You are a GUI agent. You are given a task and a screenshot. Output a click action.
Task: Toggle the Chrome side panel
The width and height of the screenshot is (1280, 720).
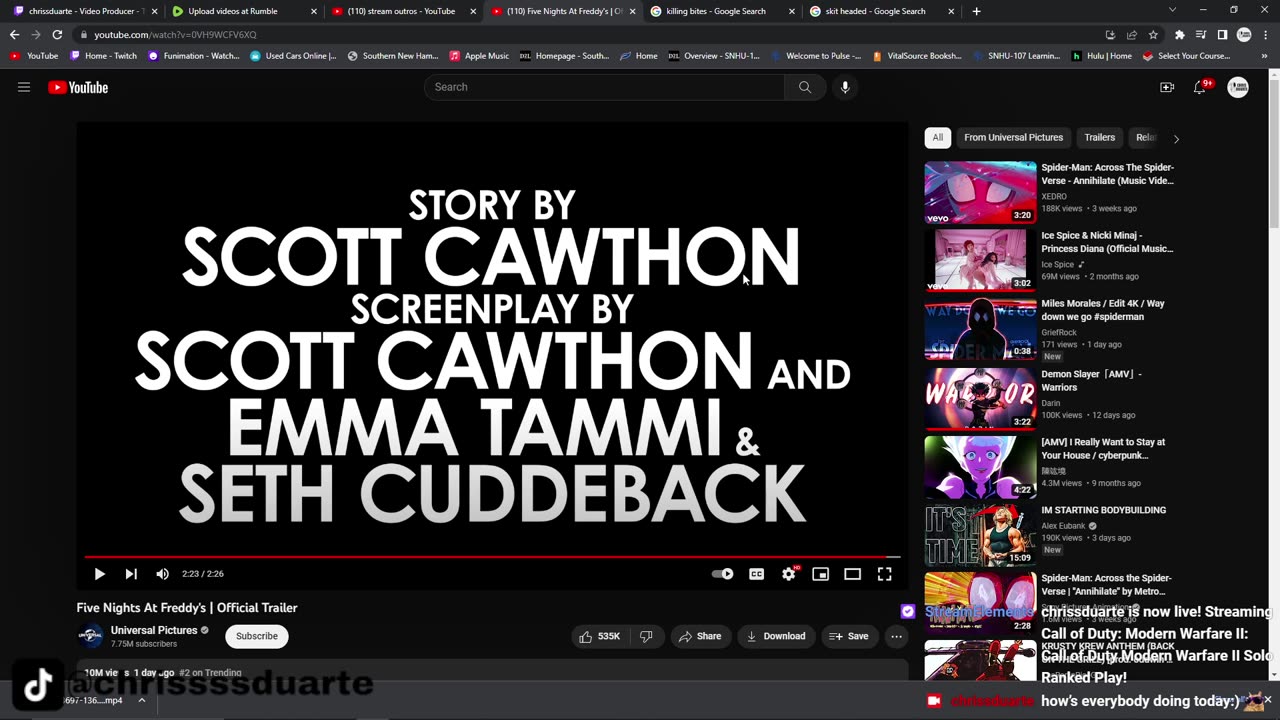[1222, 35]
